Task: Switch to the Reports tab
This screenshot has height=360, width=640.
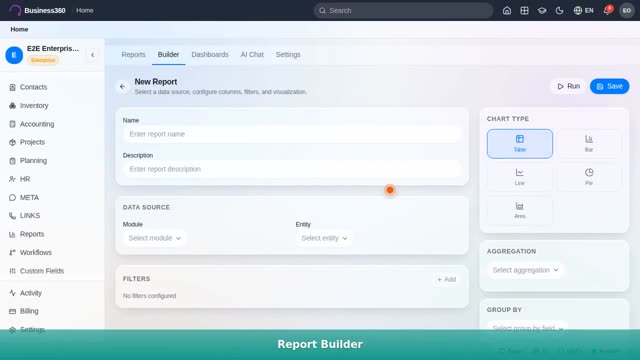Action: (133, 54)
